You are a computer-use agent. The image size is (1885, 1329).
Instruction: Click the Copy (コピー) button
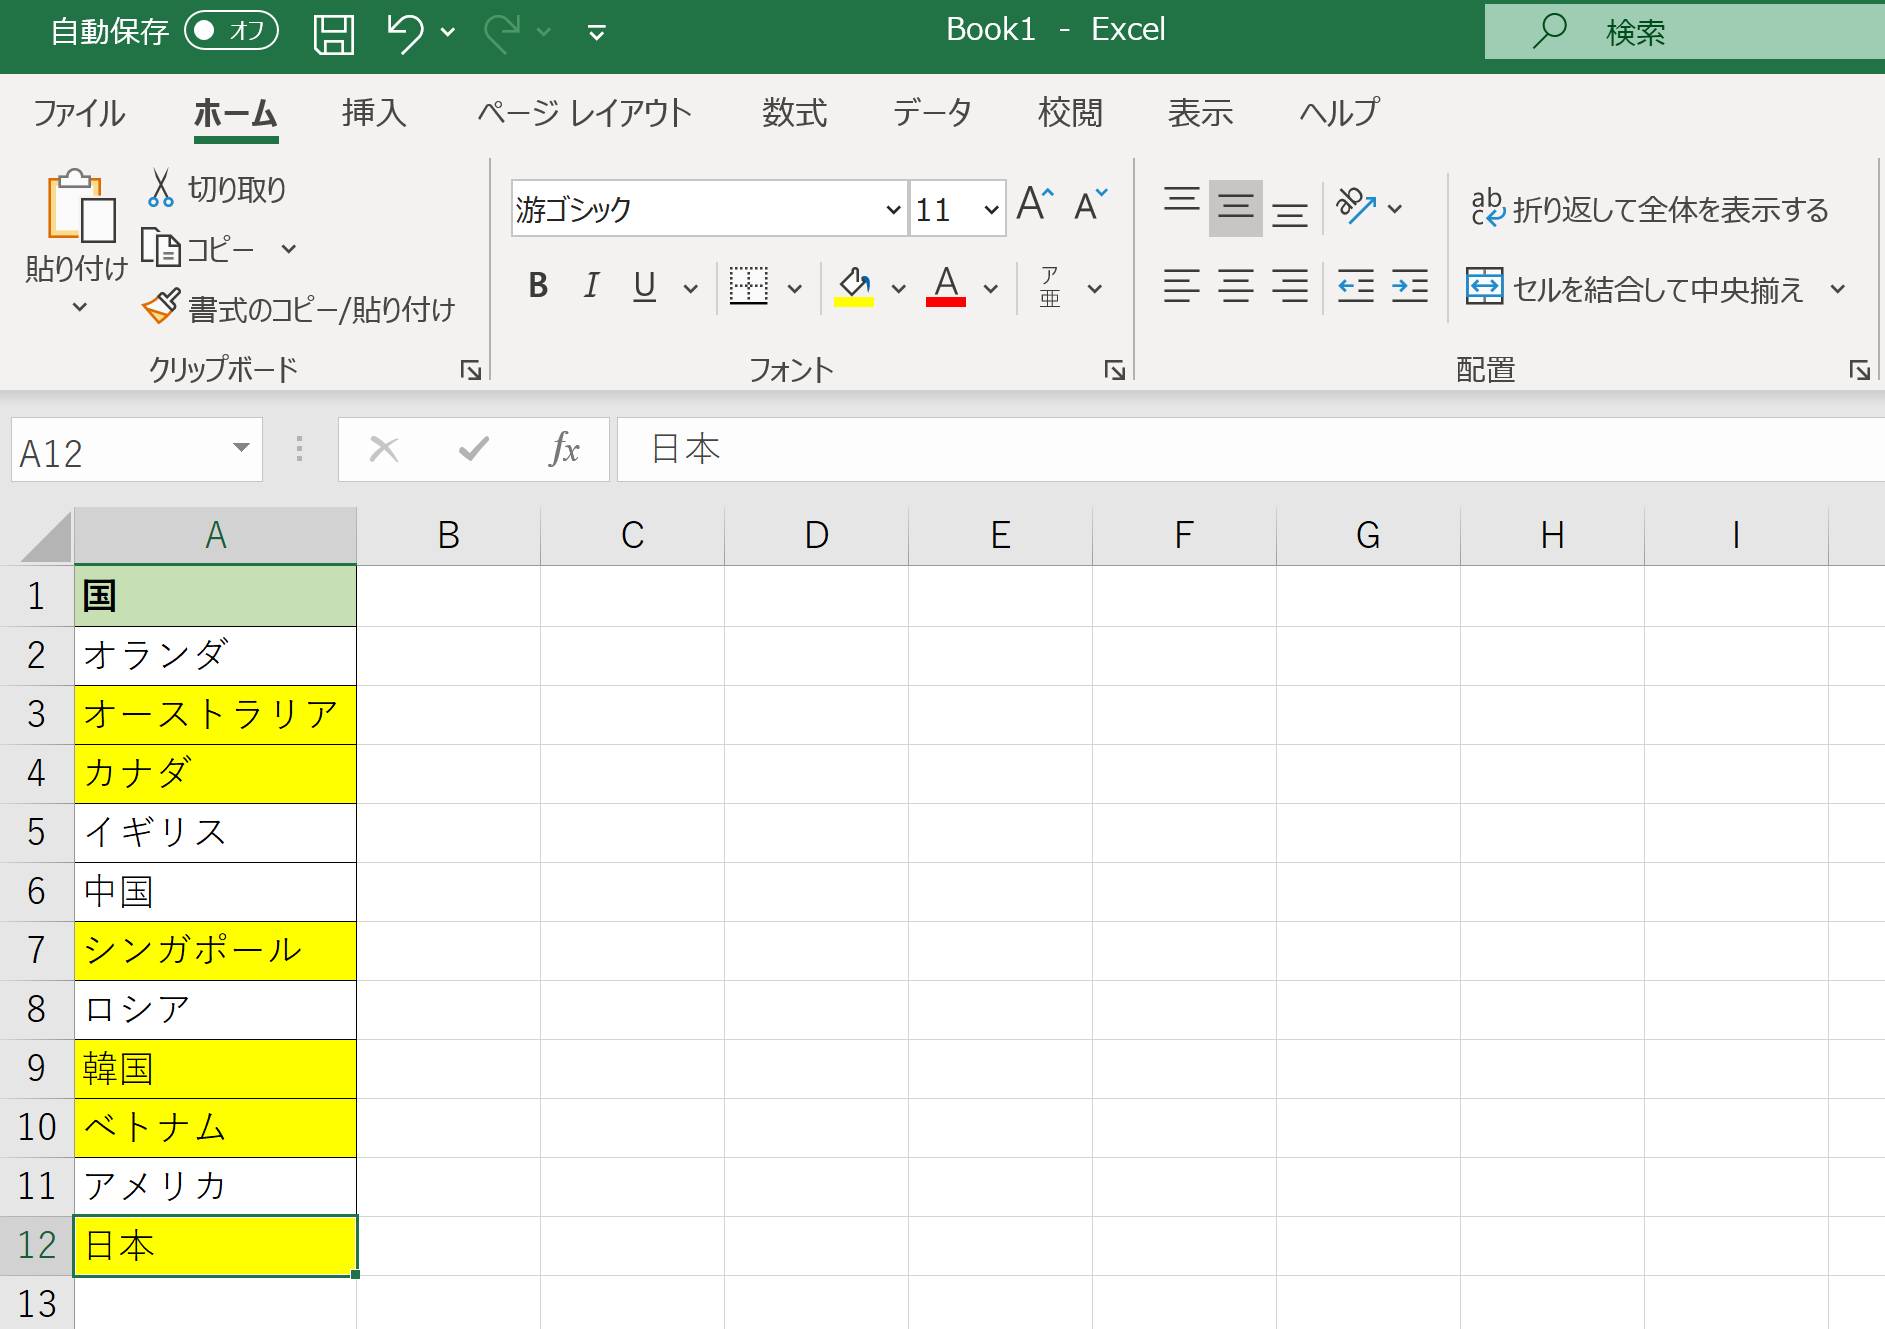point(198,248)
